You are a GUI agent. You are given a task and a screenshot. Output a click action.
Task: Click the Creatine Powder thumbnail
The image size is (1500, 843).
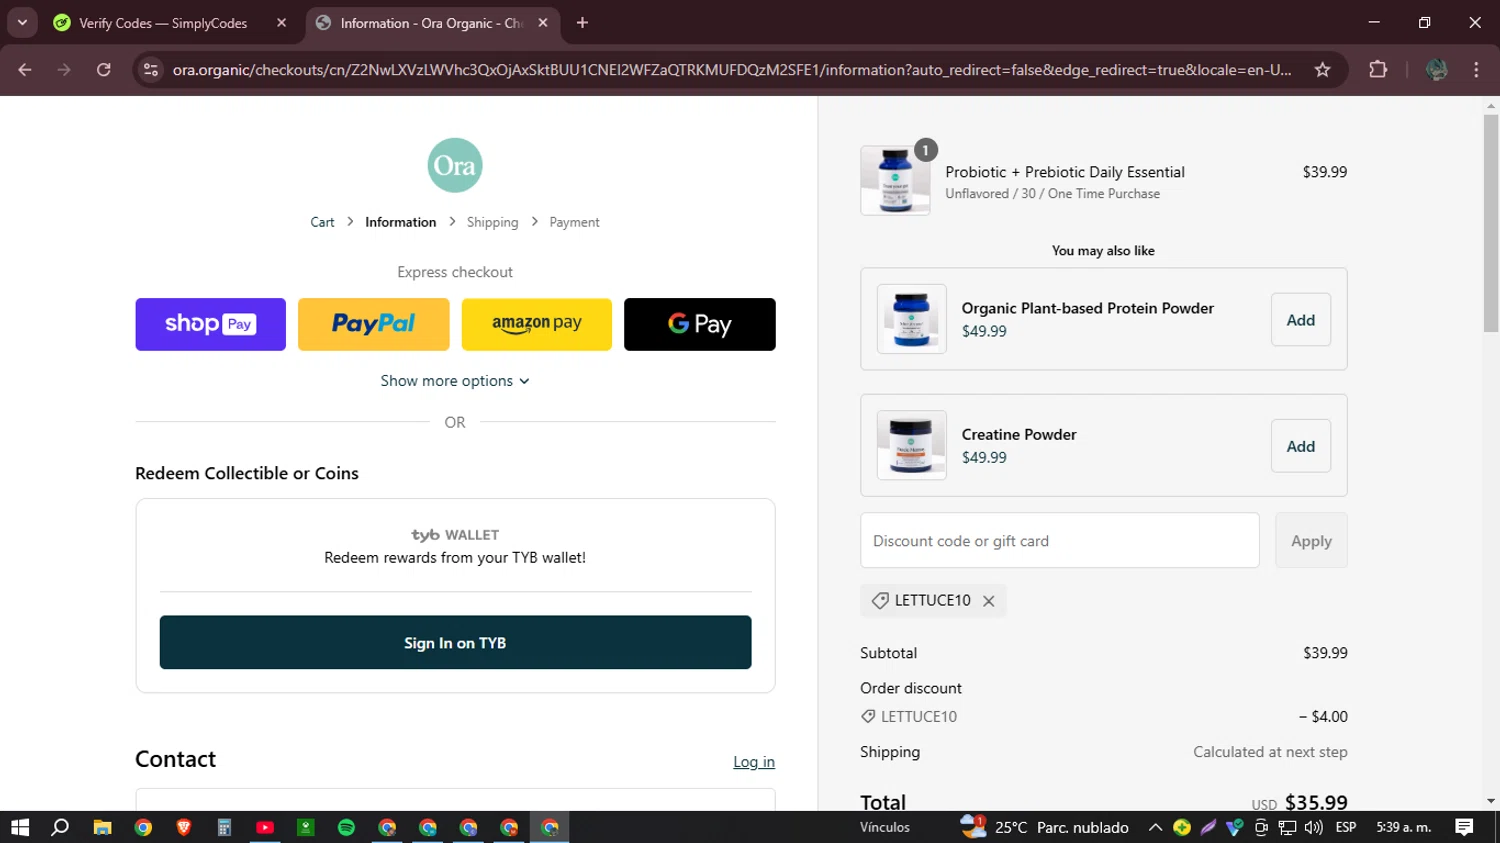(911, 445)
